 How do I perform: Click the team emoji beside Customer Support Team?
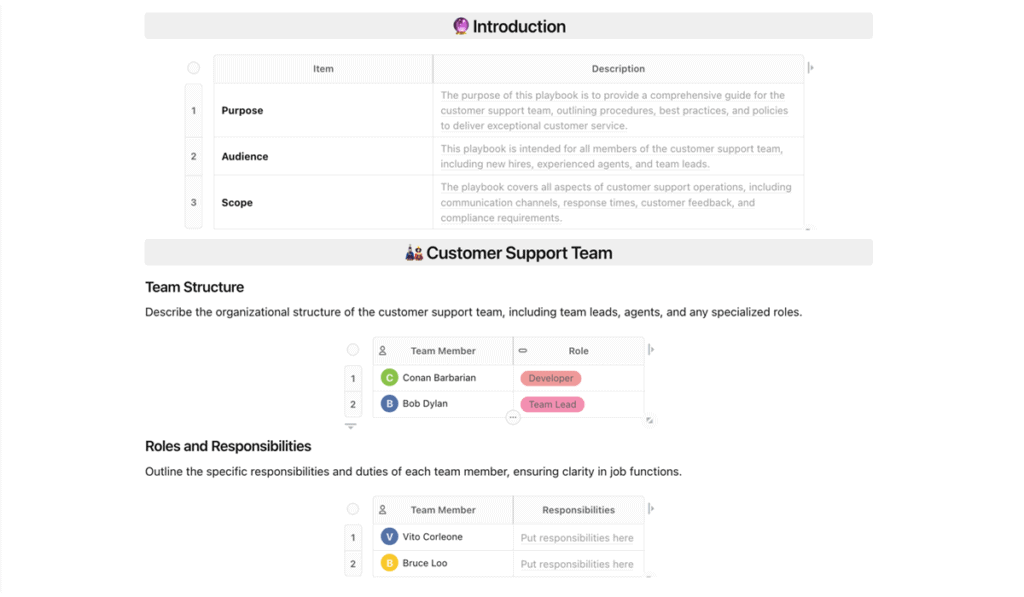413,253
